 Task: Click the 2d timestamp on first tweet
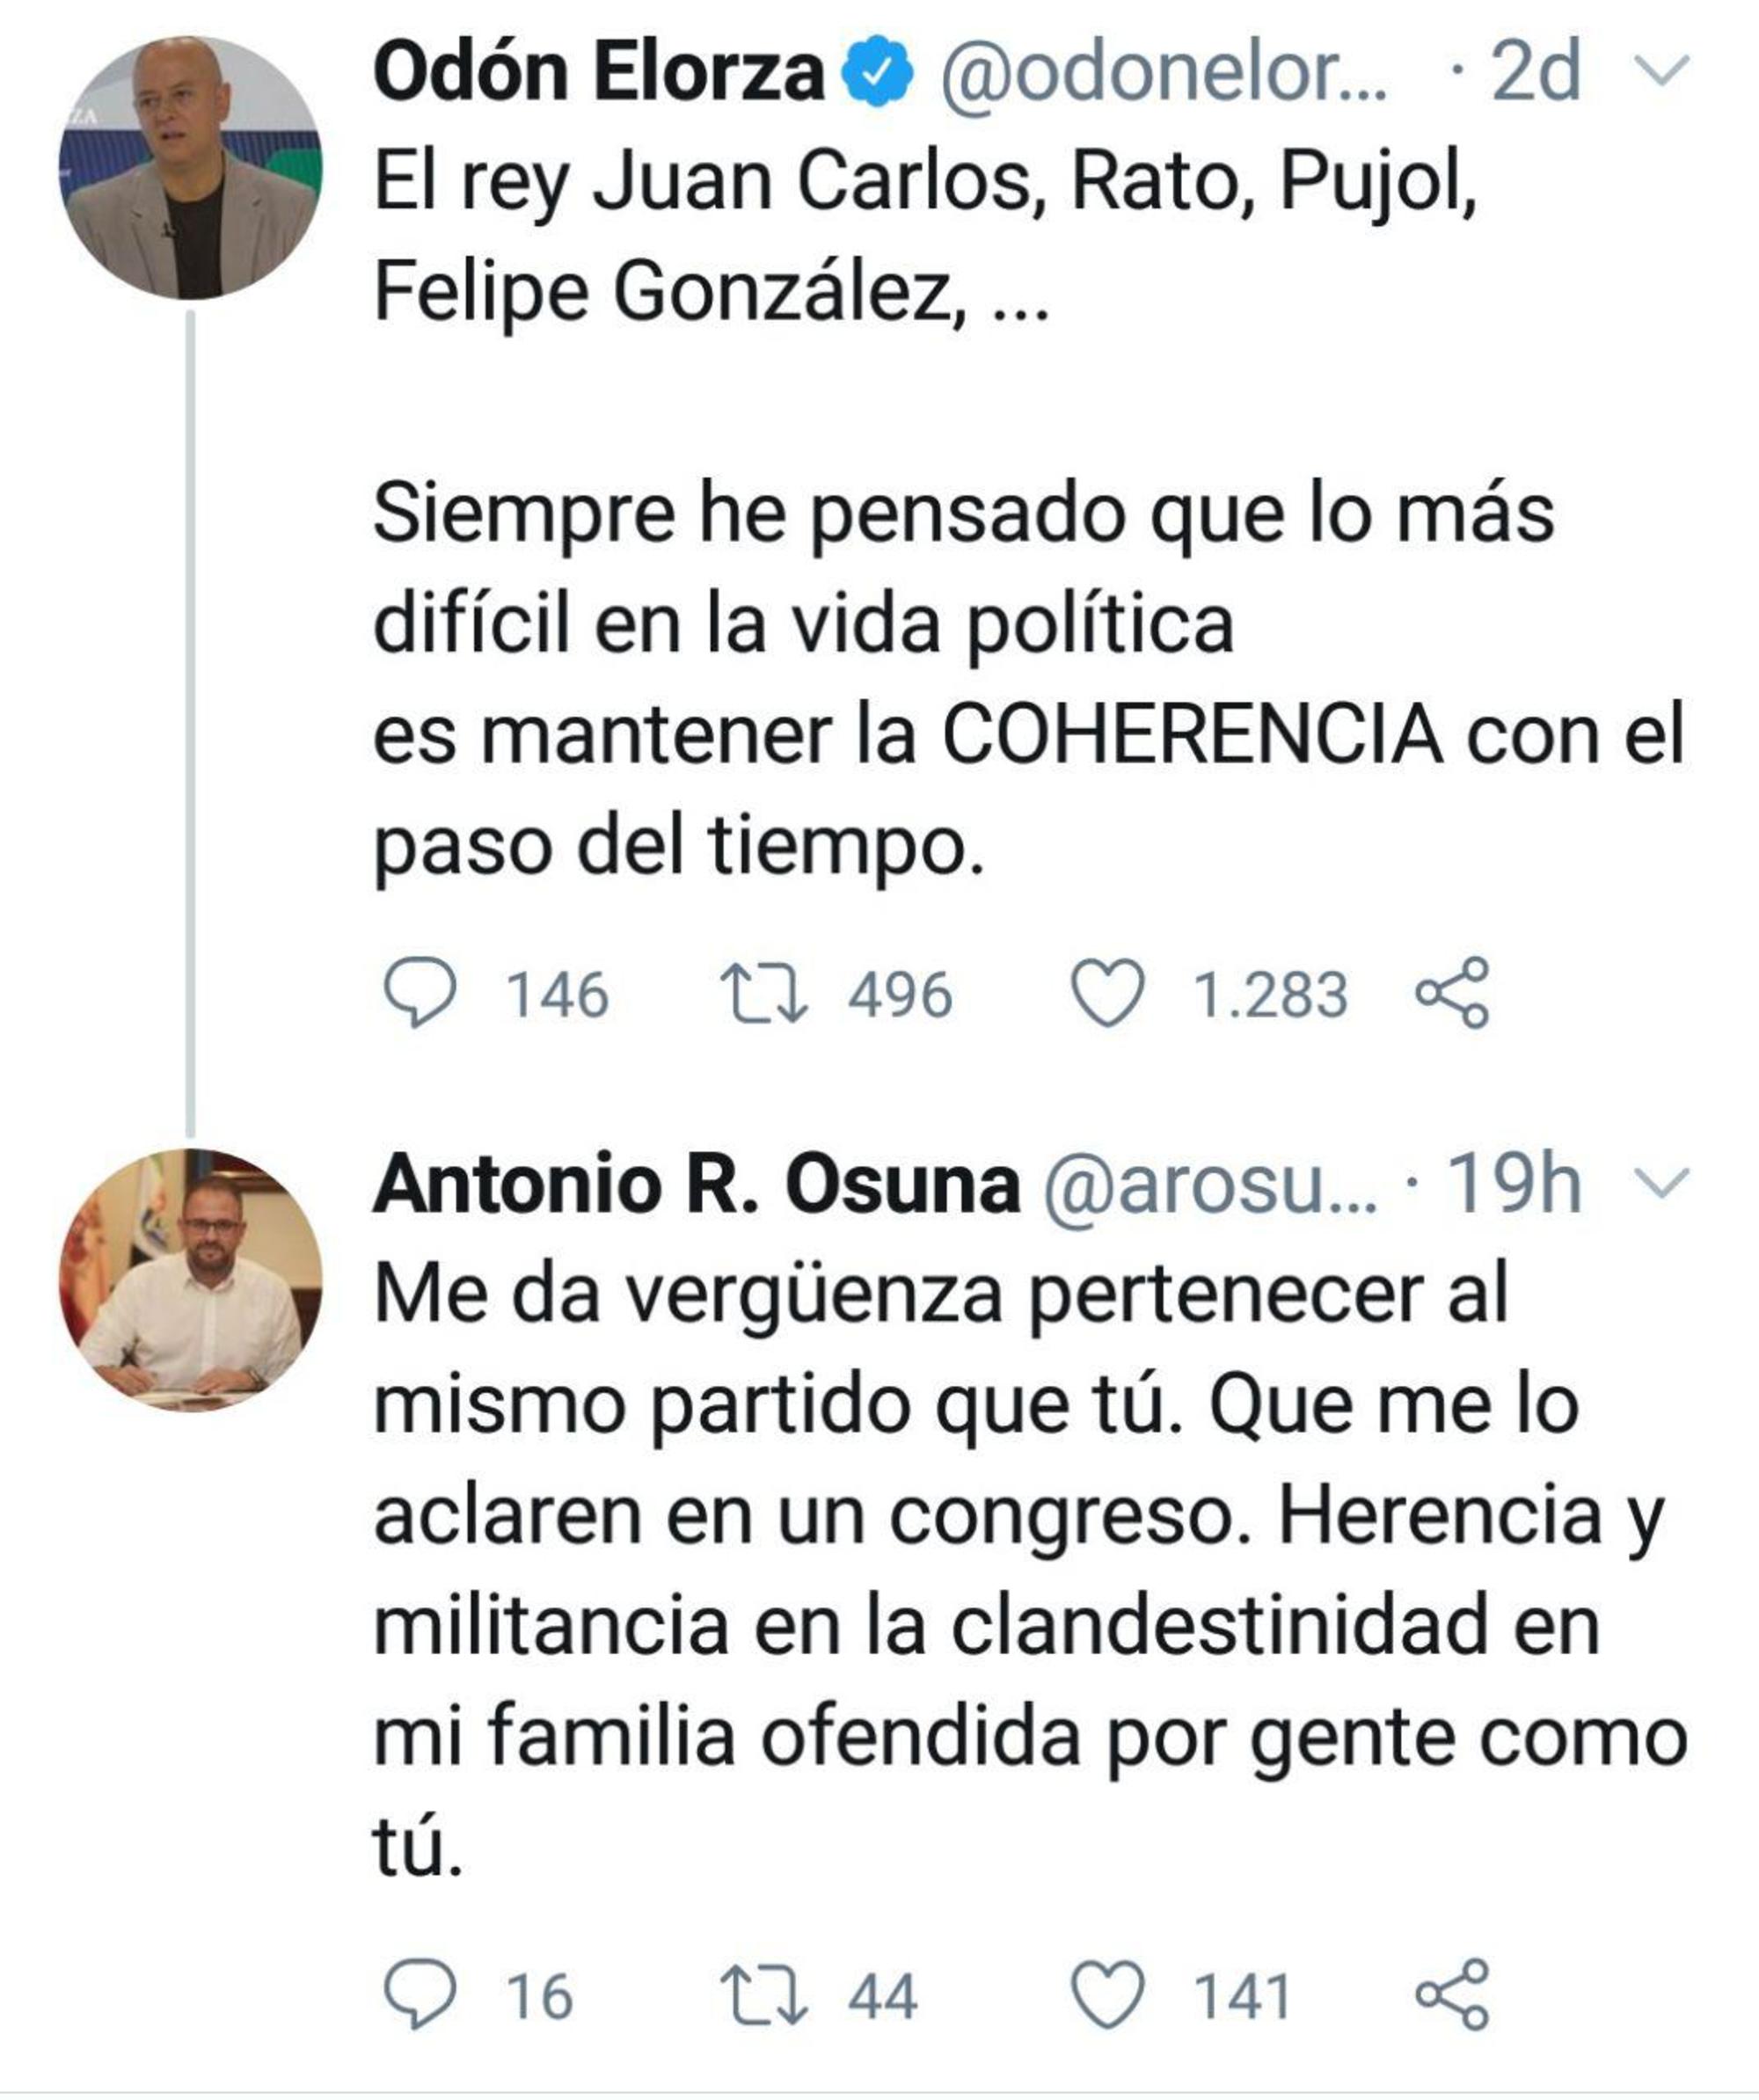pyautogui.click(x=1535, y=72)
